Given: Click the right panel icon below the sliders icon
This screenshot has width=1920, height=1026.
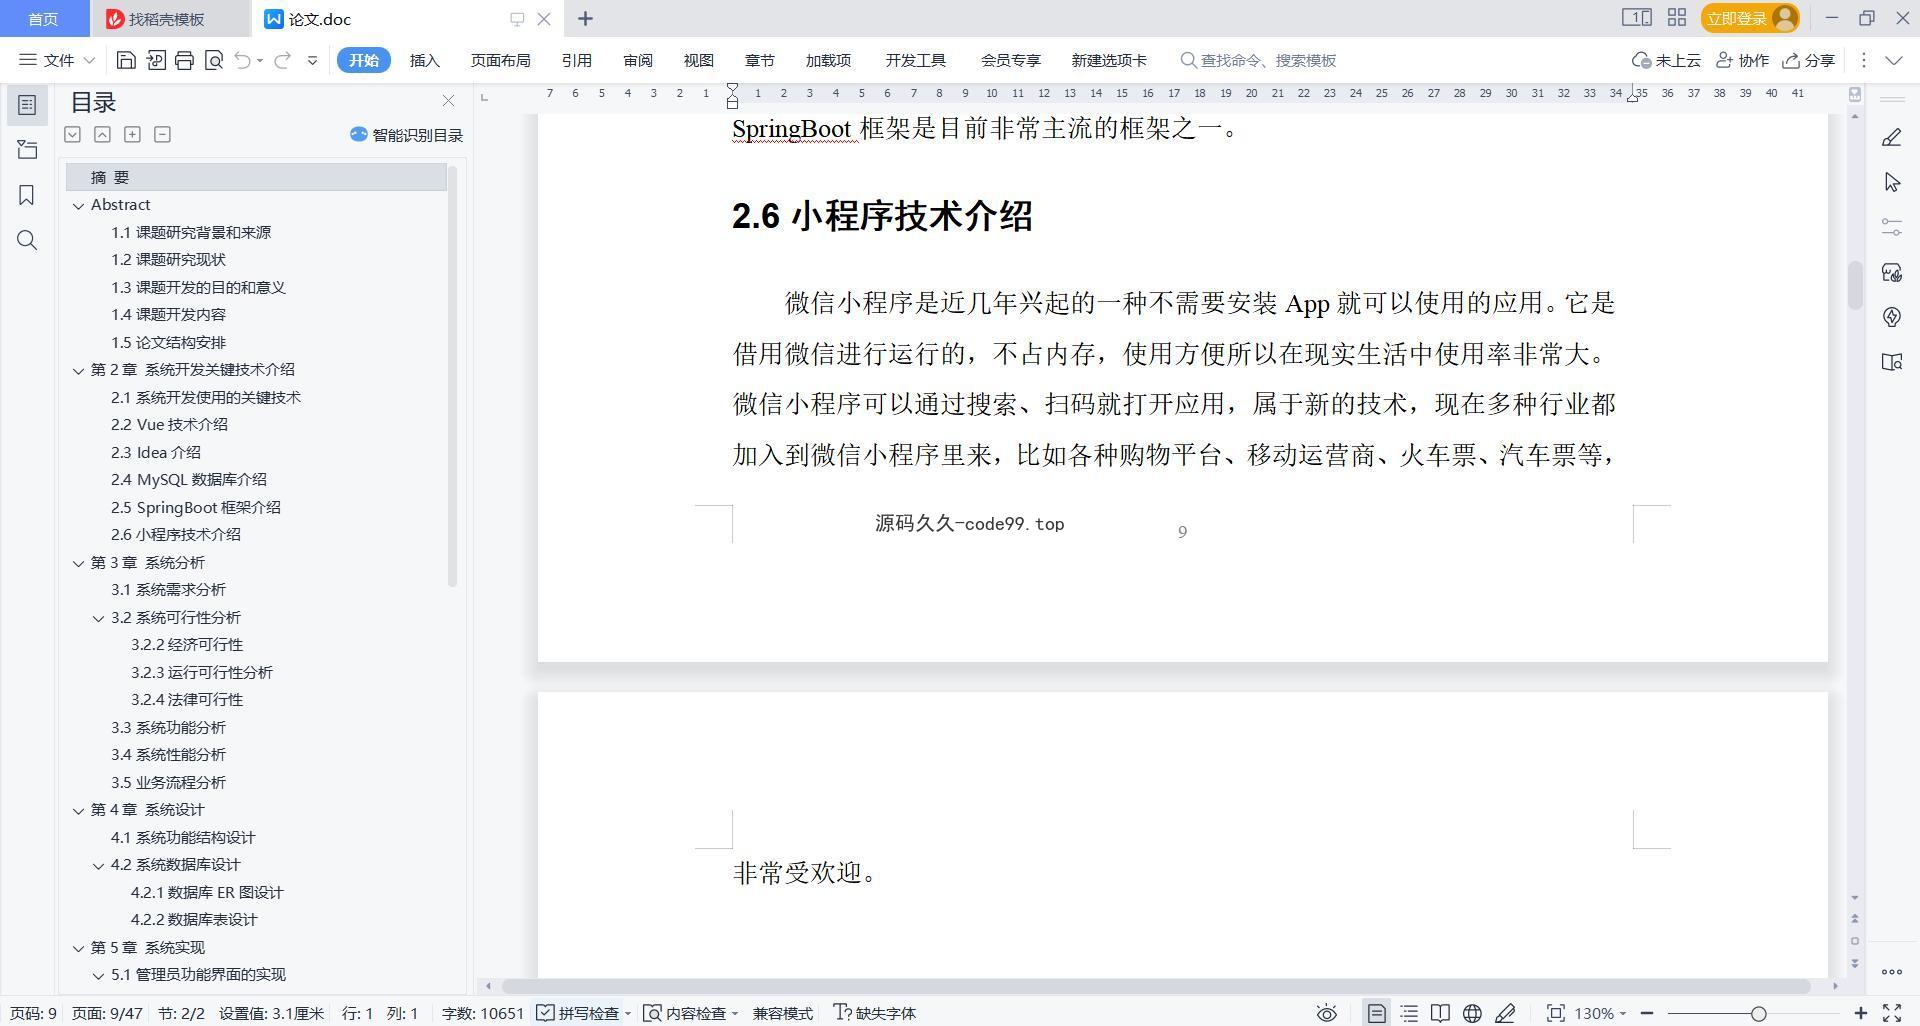Looking at the screenshot, I should tap(1891, 272).
